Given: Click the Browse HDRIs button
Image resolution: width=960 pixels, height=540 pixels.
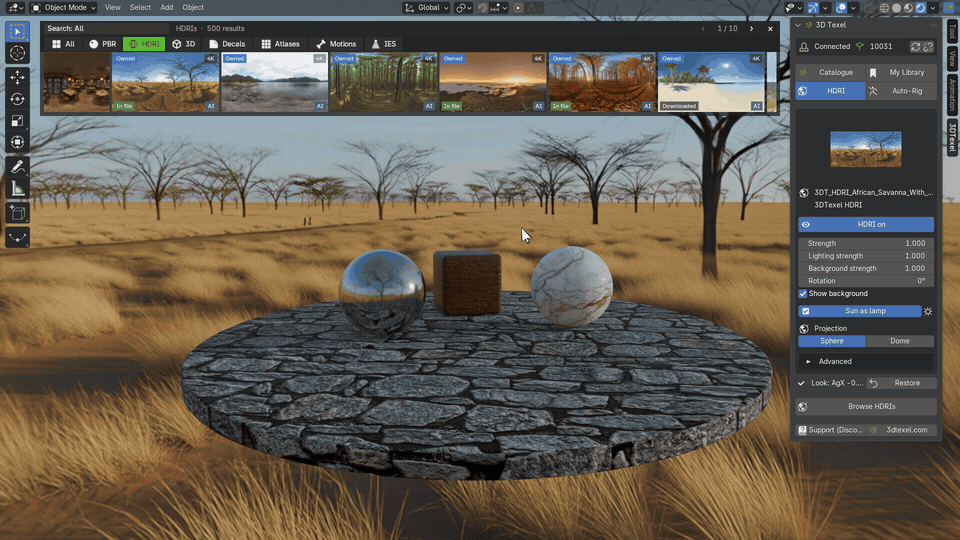Looking at the screenshot, I should click(866, 407).
